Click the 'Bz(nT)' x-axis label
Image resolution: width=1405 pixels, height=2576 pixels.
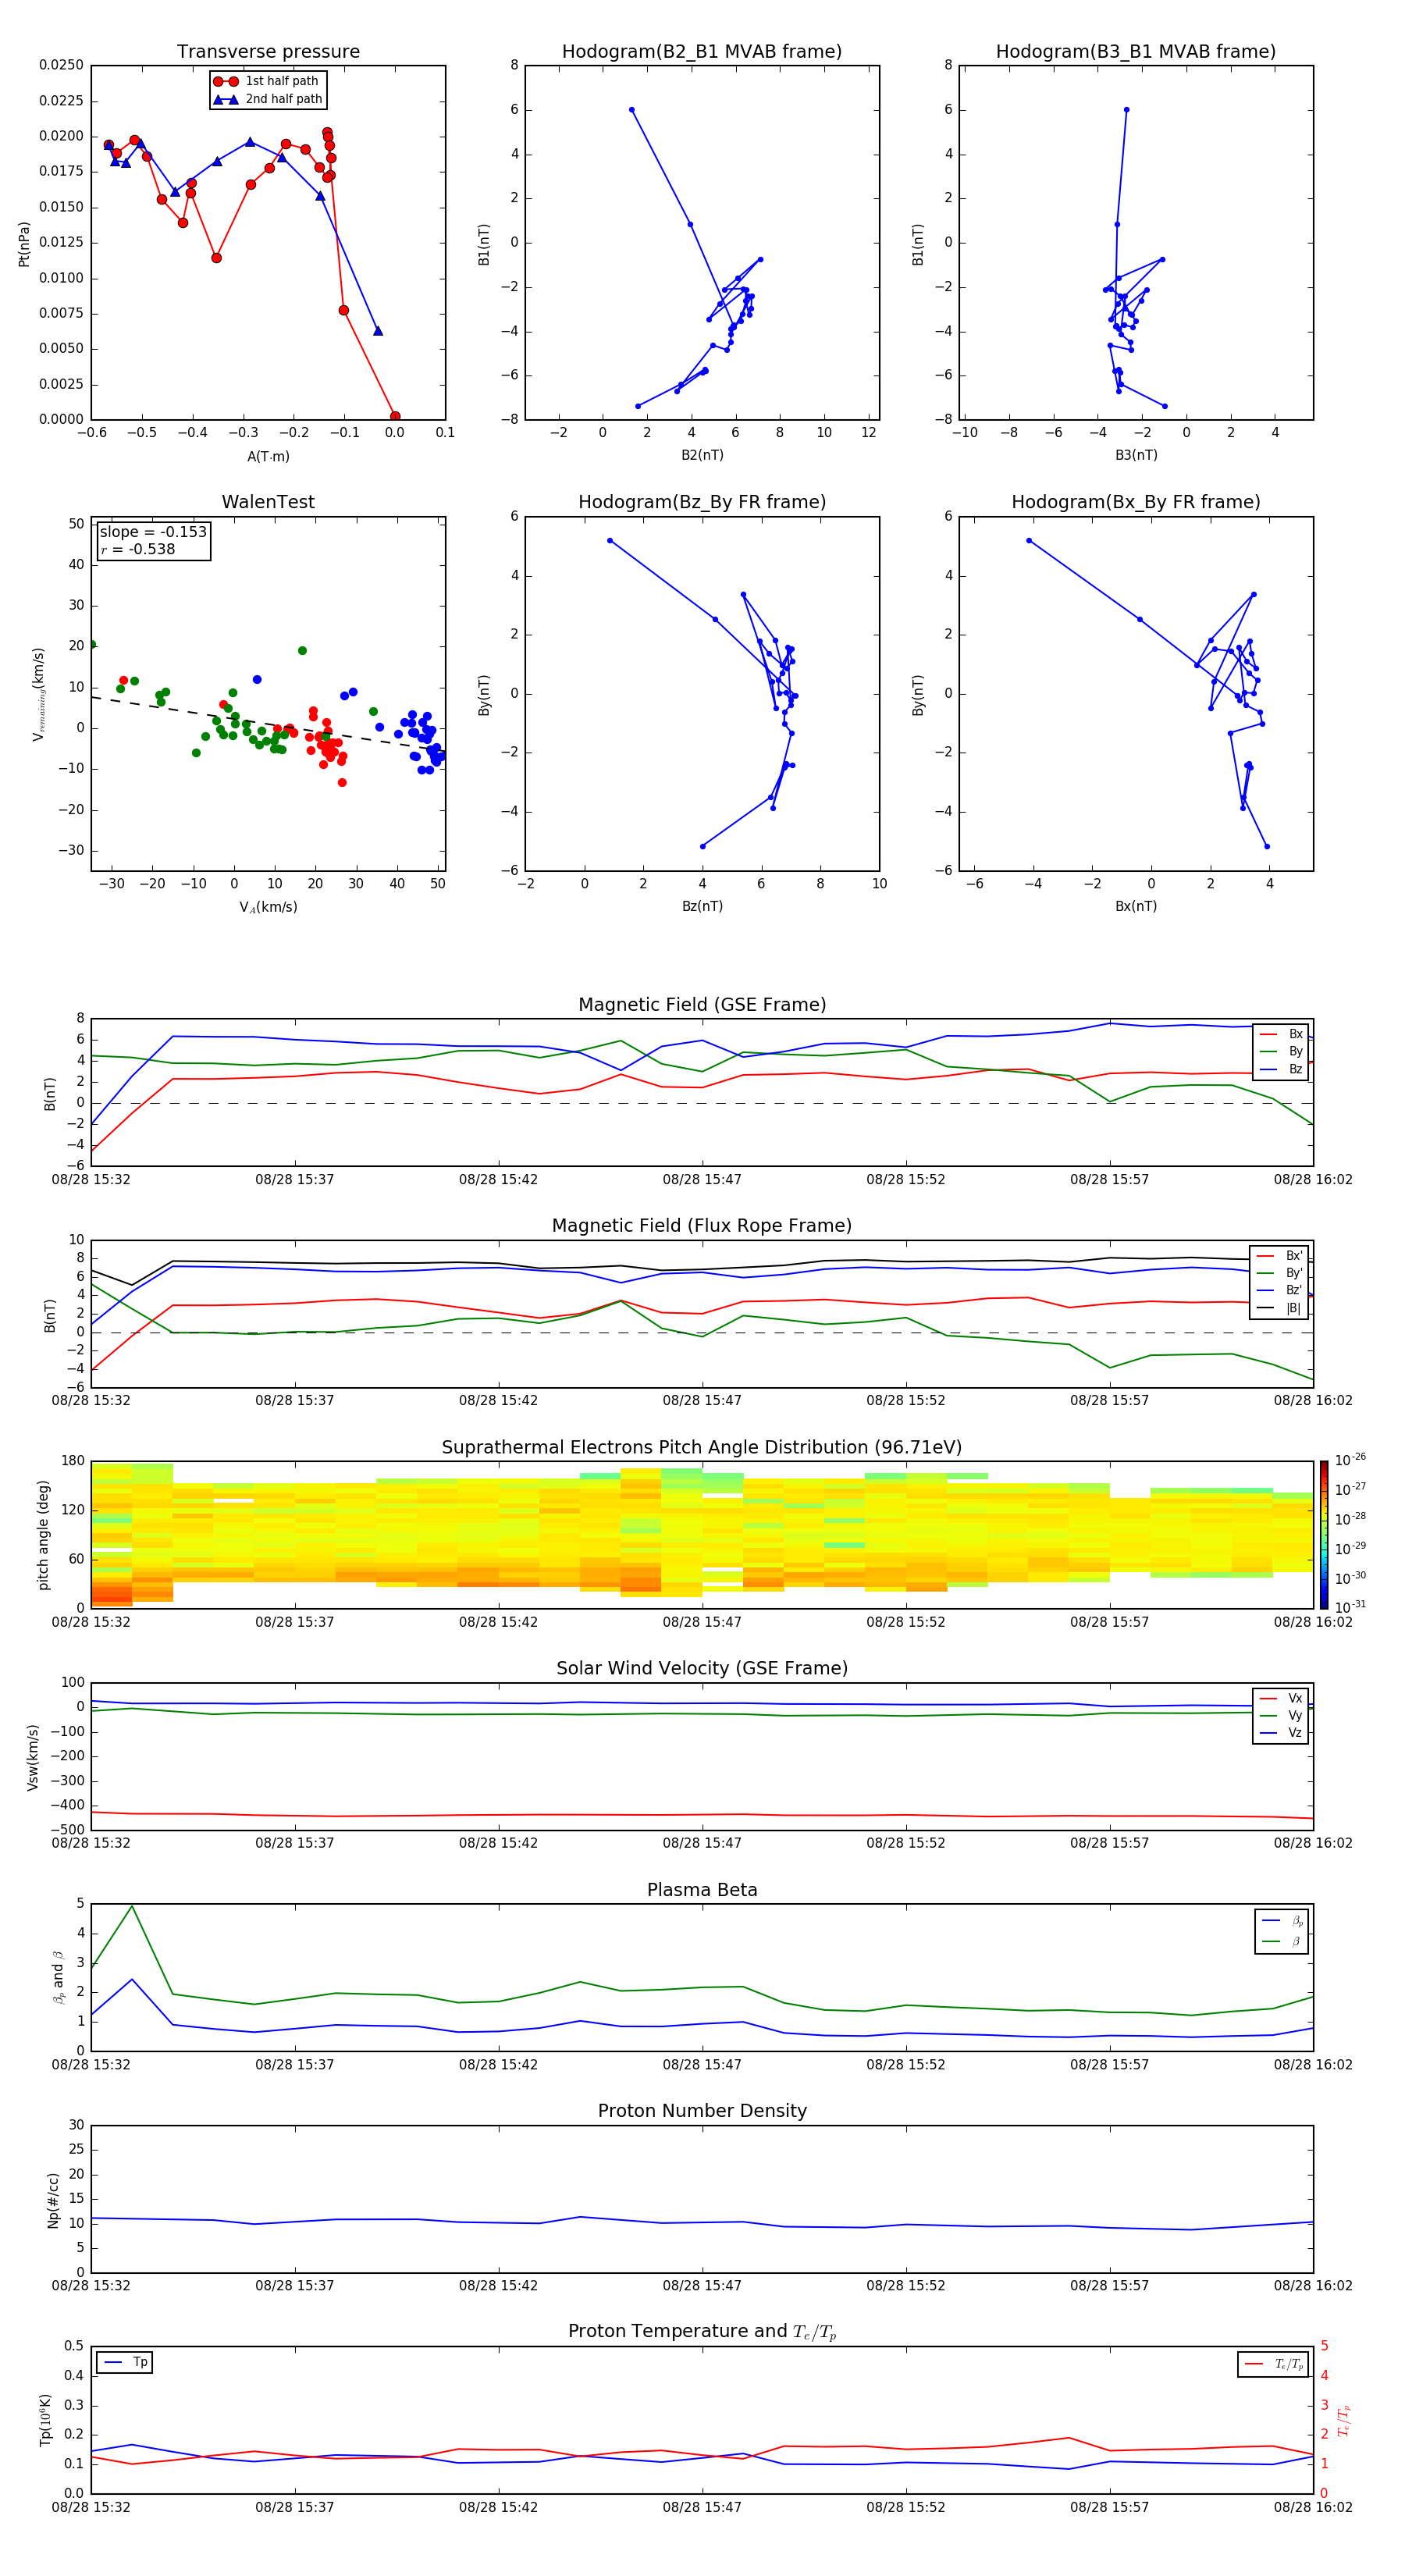point(702,906)
